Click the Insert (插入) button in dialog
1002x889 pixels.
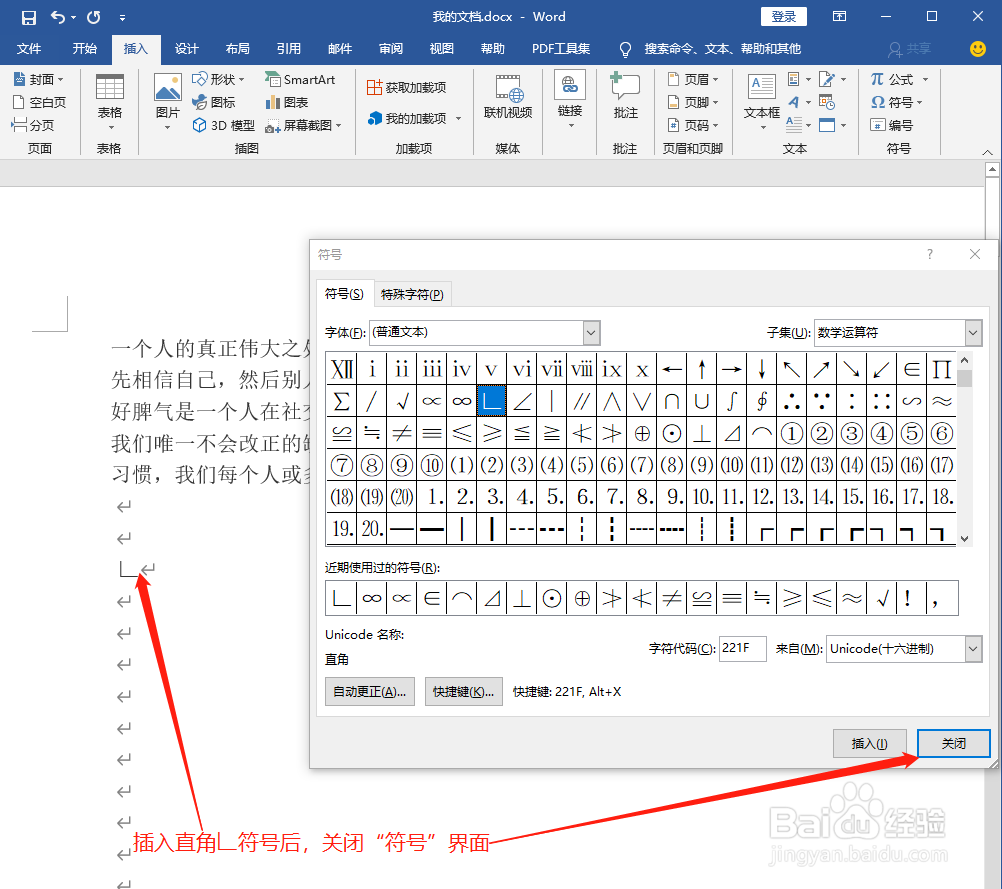[869, 743]
